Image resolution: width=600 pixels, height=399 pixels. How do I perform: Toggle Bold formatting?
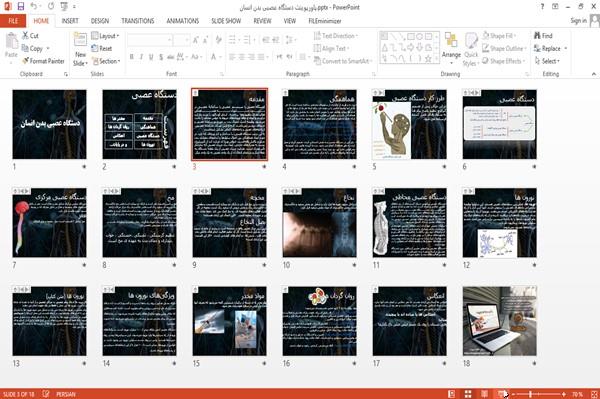132,57
